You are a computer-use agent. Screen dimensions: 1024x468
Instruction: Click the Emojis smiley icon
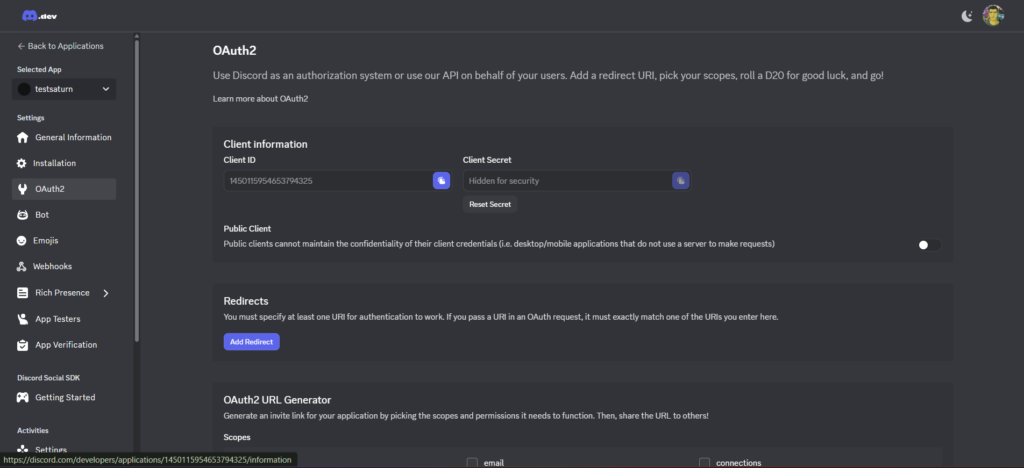pos(23,241)
